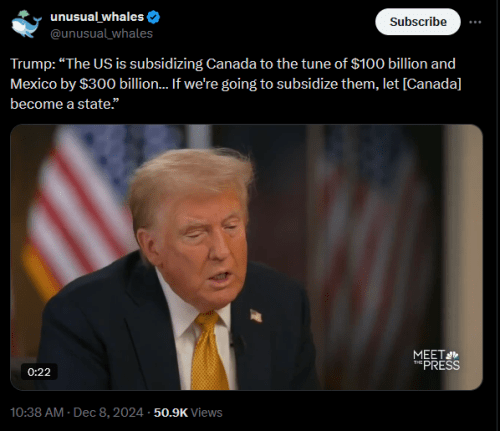Click the flag lapel pin in video
The width and height of the screenshot is (500, 431).
pyautogui.click(x=256, y=316)
